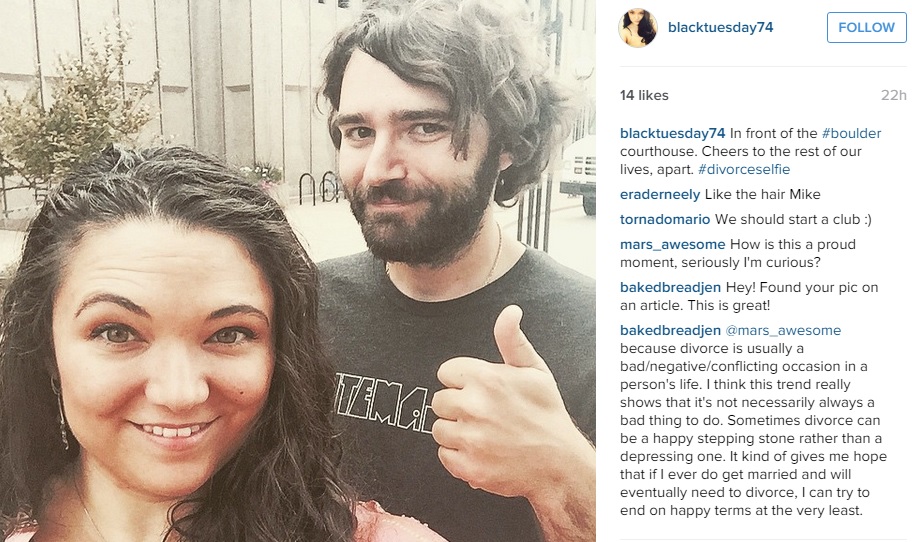The height and width of the screenshot is (542, 912).
Task: Visit eraderneely's profile
Action: pyautogui.click(x=660, y=194)
